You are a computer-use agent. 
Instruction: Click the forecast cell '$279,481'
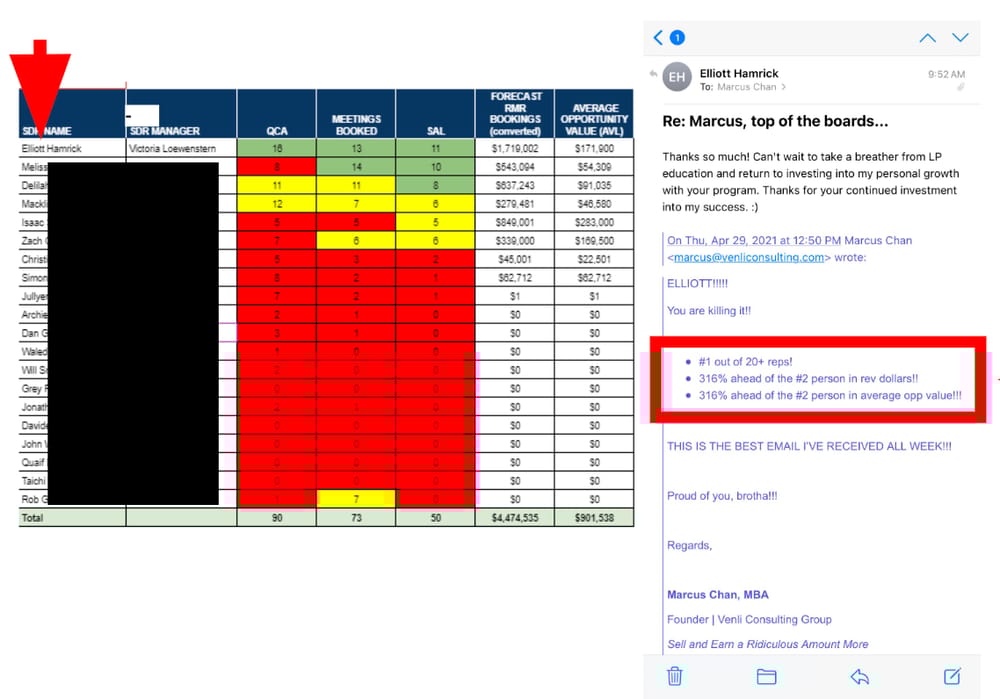pyautogui.click(x=515, y=203)
